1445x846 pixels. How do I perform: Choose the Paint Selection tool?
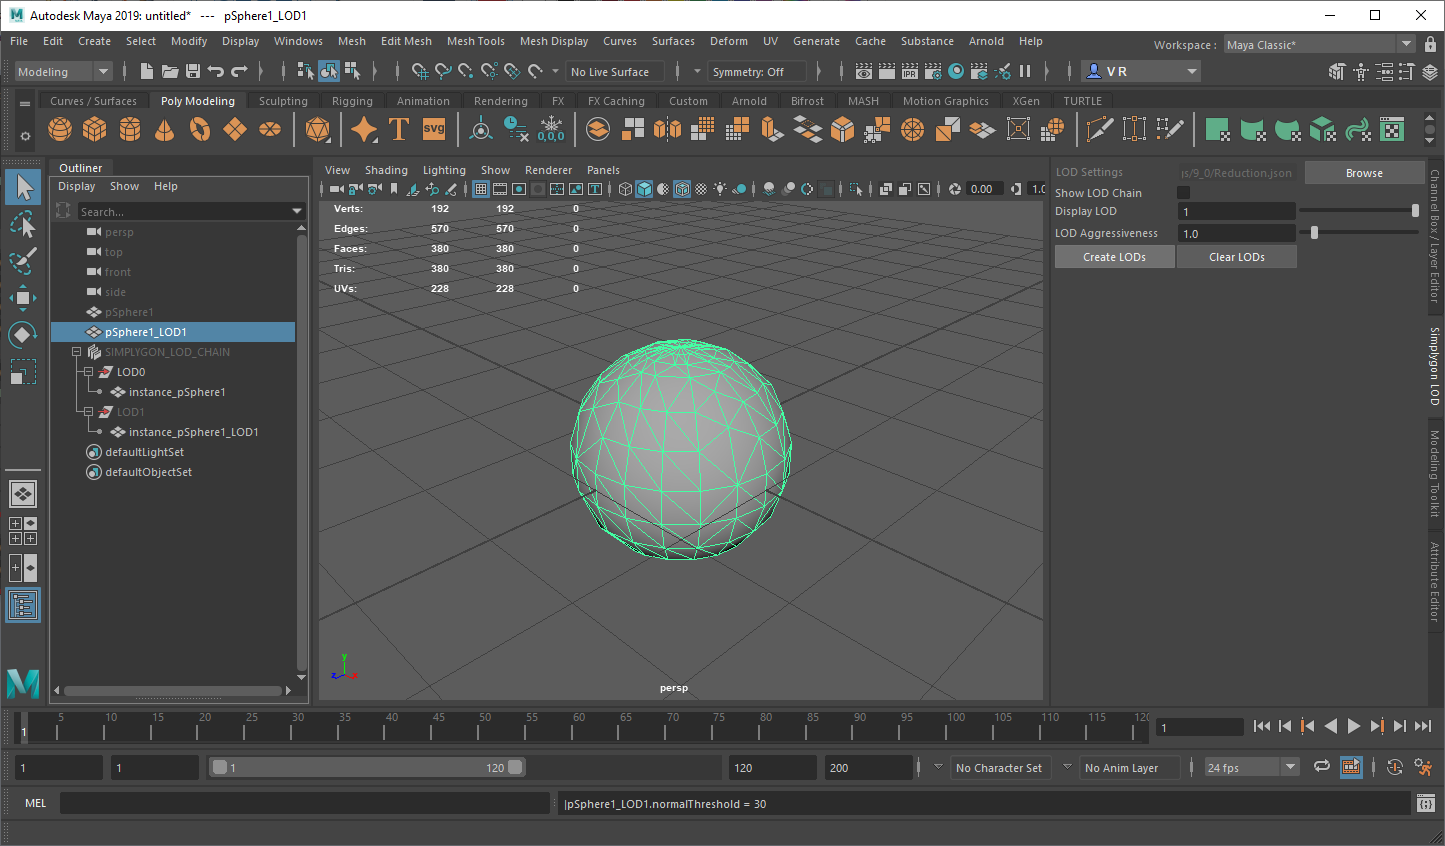(x=22, y=261)
